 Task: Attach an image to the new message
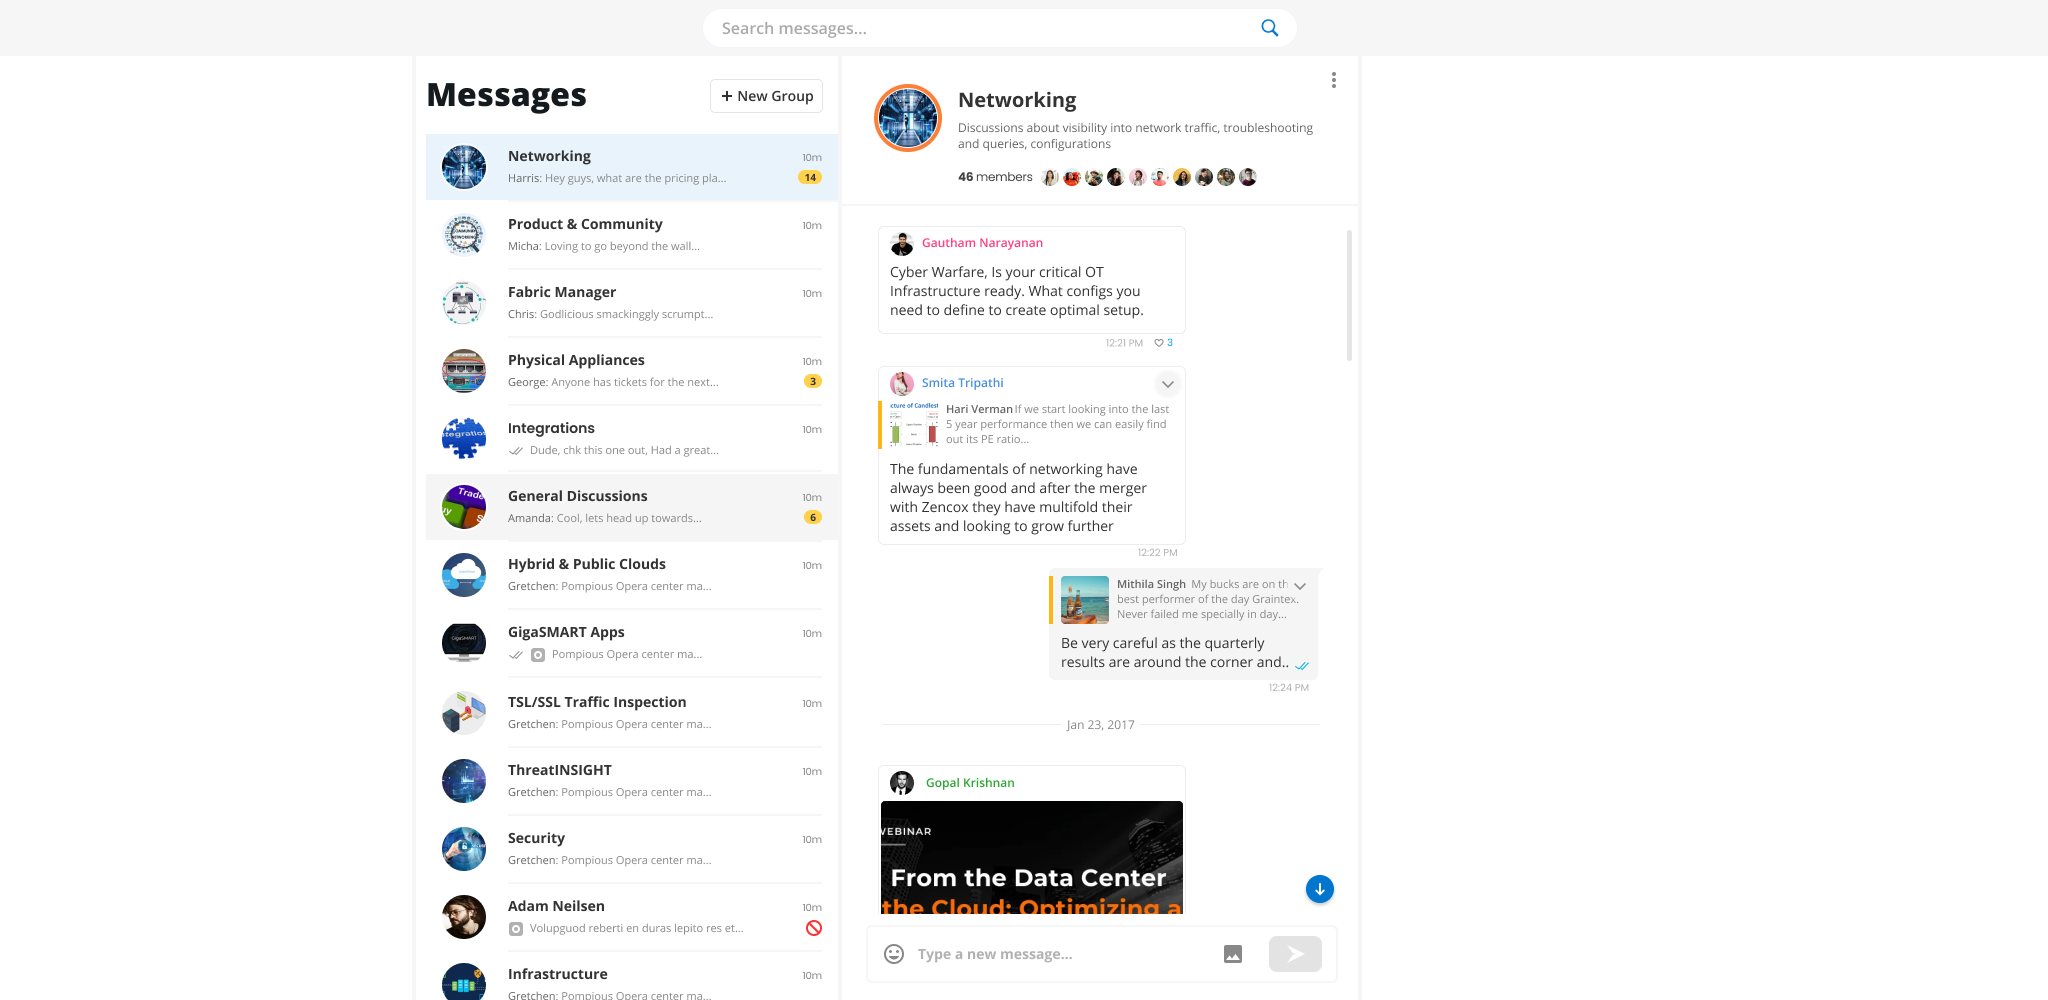point(1232,954)
